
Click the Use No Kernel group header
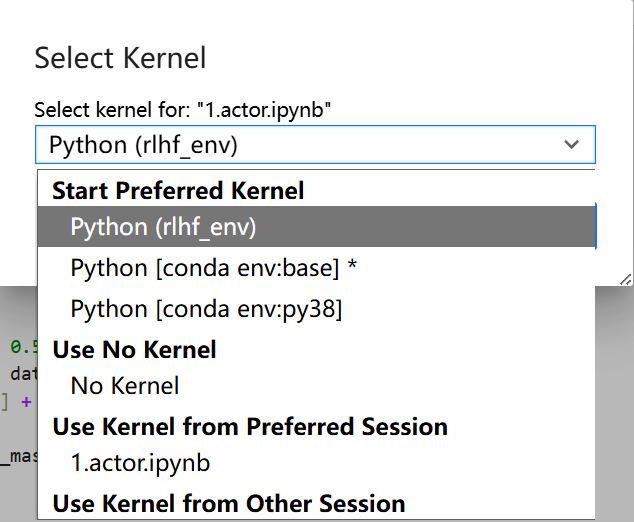tap(134, 349)
